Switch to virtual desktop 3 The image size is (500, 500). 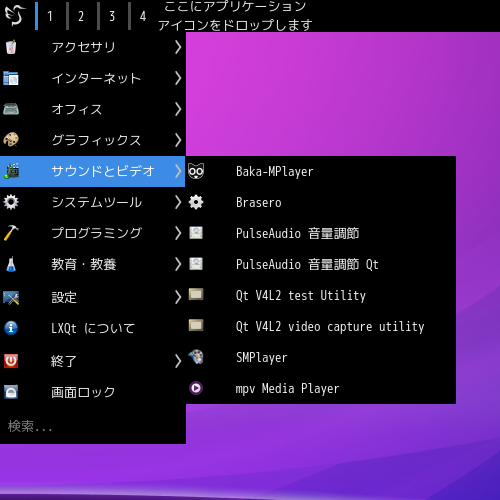pos(112,16)
